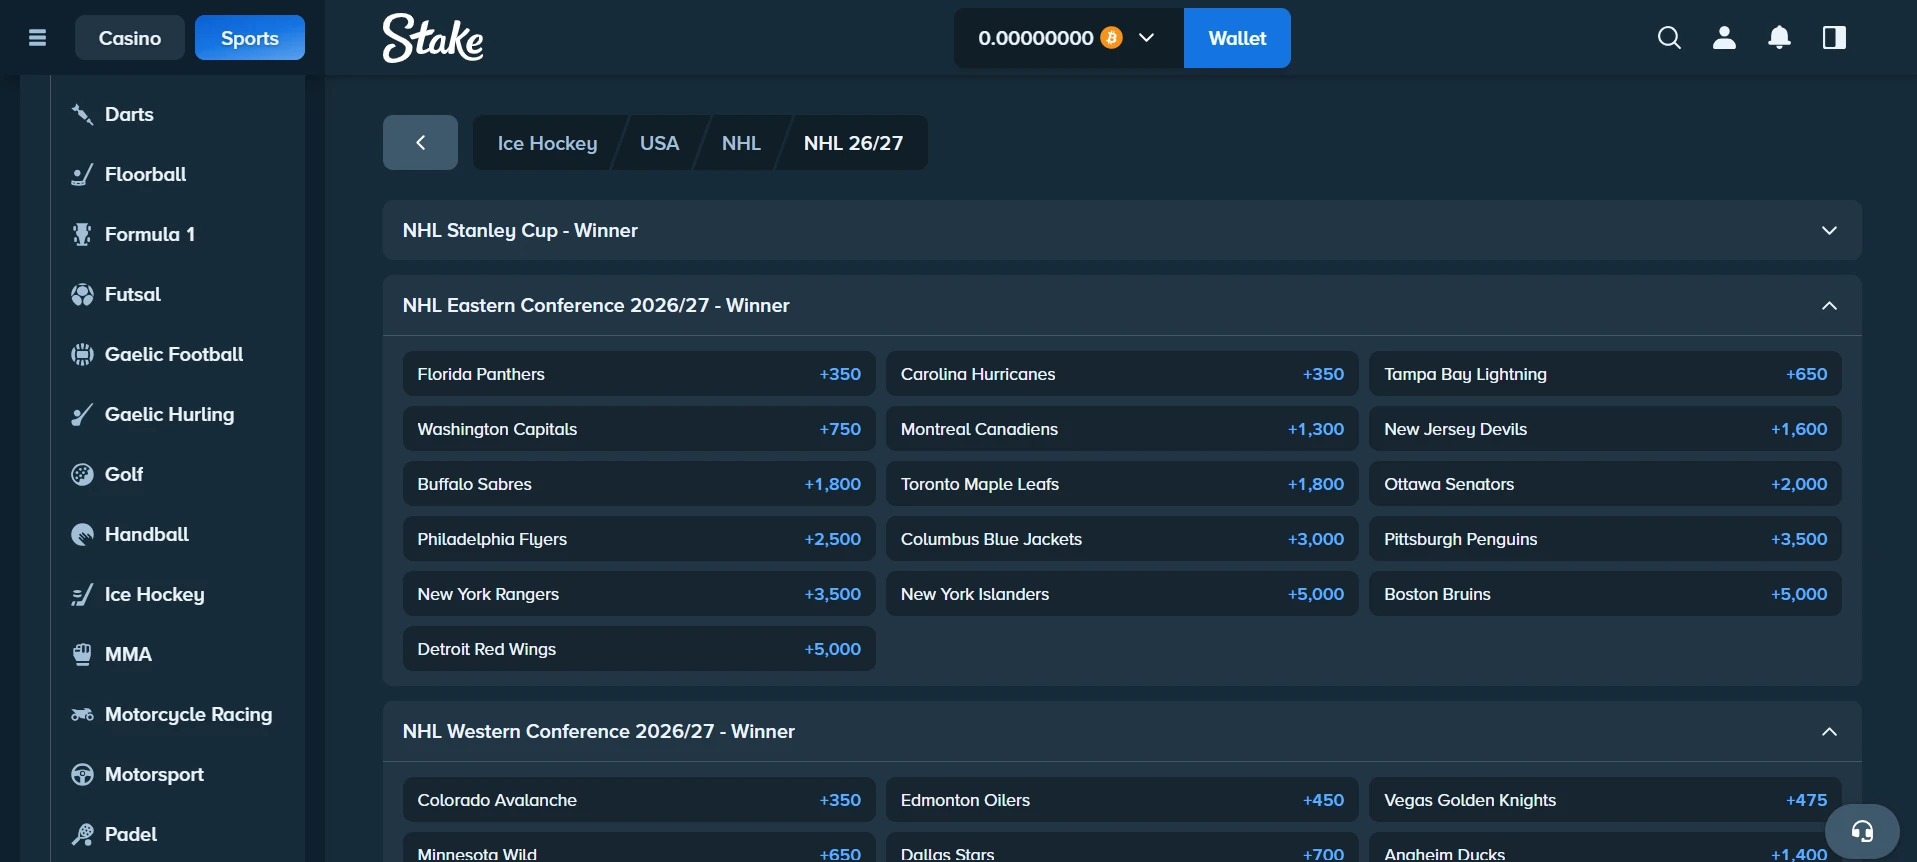Select Toronto Maple Leafs odds

[1122, 484]
